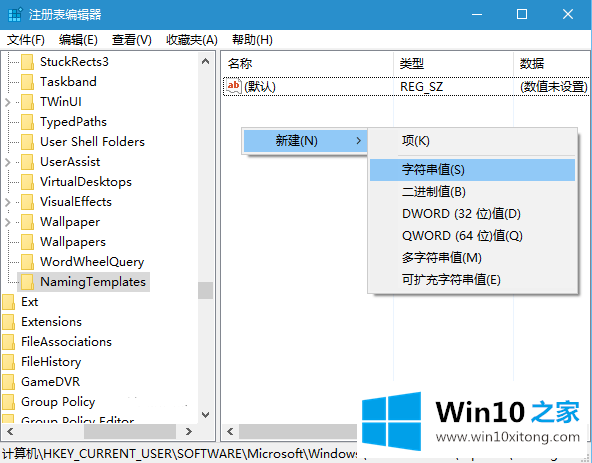Expand the TWinUI tree node
Viewport: 592px width, 463px height.
click(8, 102)
